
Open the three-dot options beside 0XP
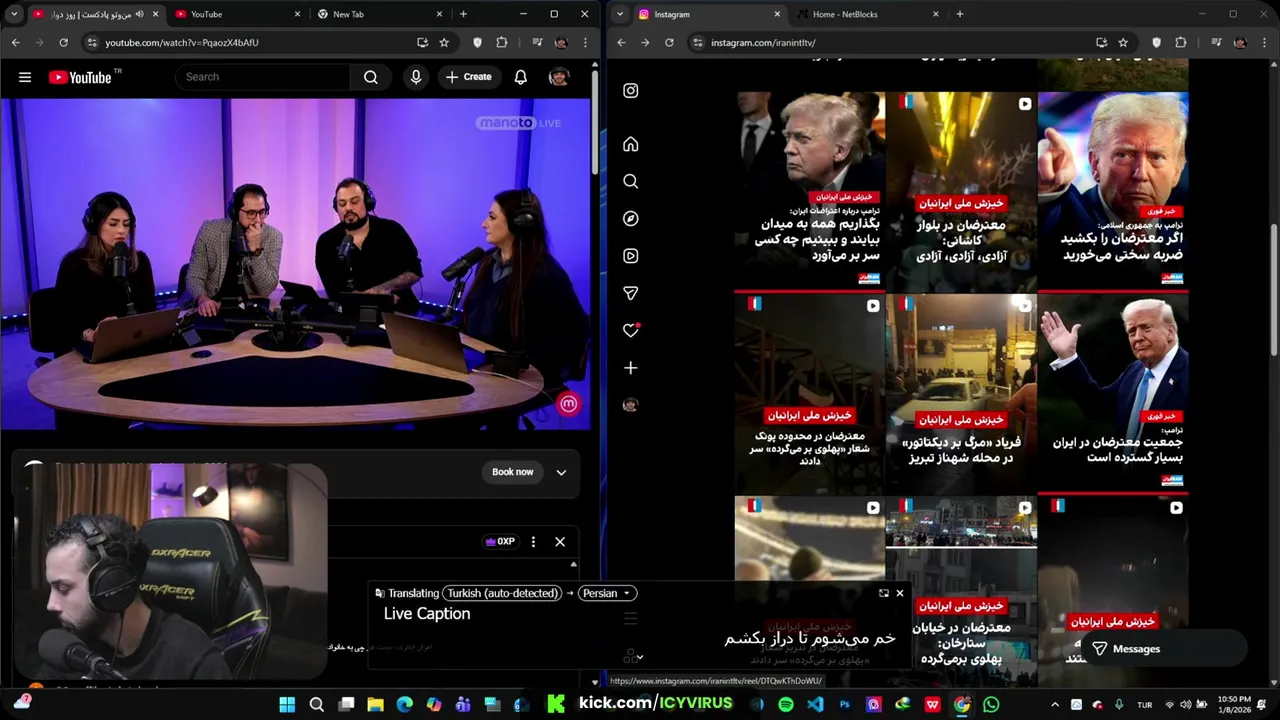(533, 542)
